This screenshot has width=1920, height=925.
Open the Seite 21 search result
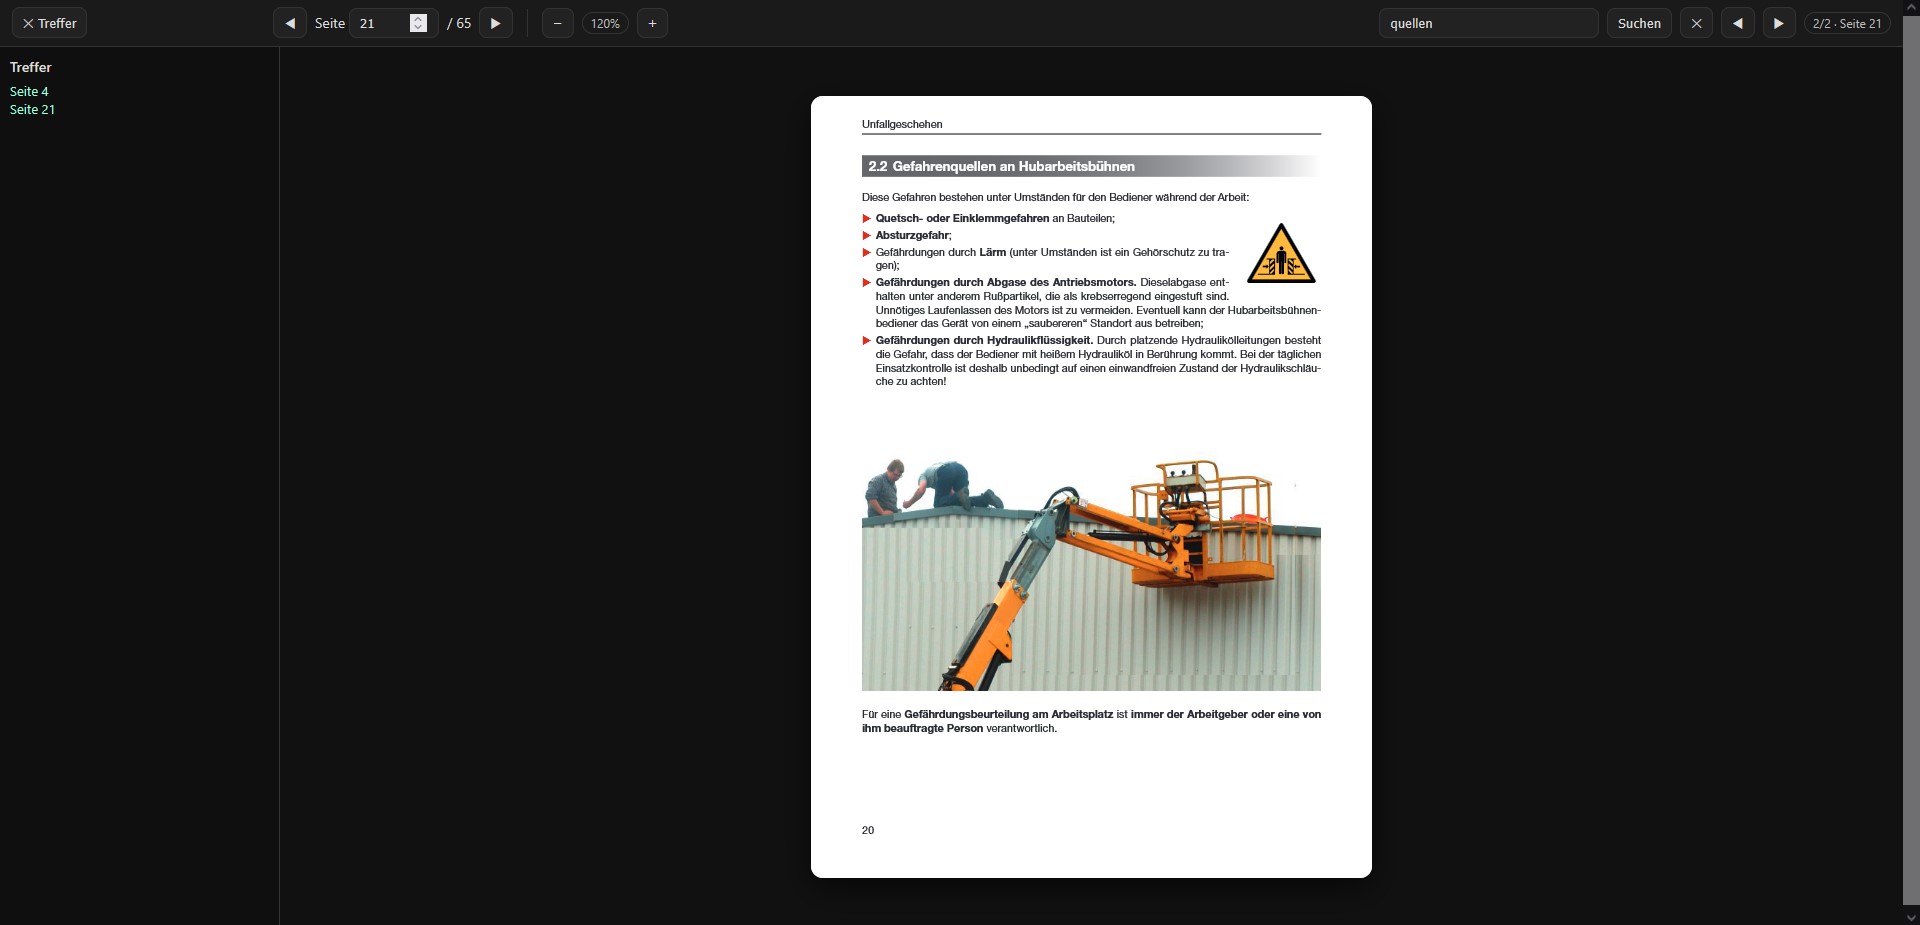pyautogui.click(x=32, y=109)
